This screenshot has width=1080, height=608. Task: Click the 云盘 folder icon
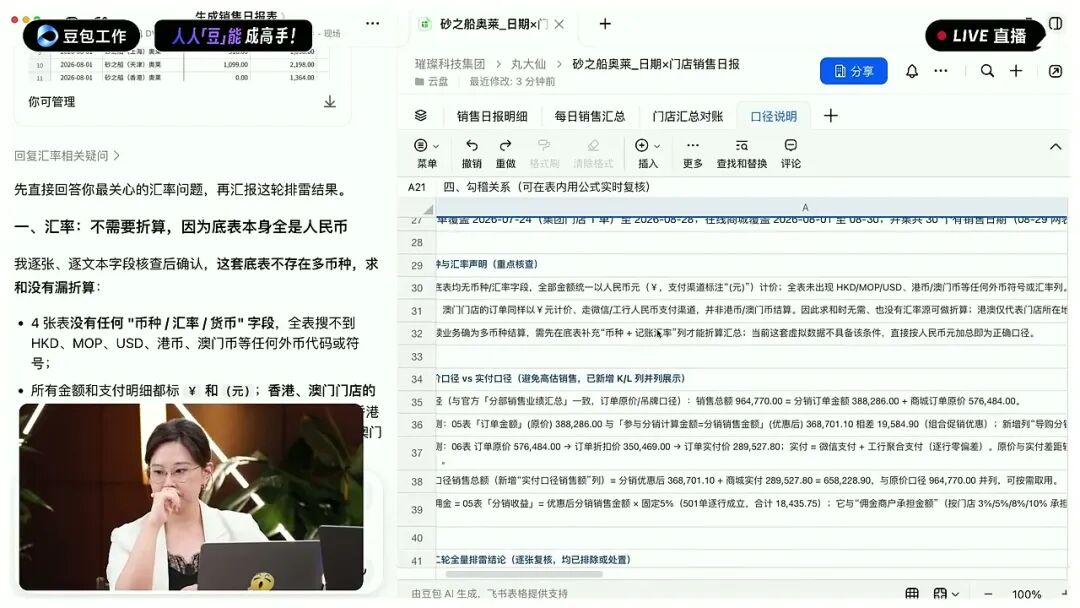click(419, 81)
